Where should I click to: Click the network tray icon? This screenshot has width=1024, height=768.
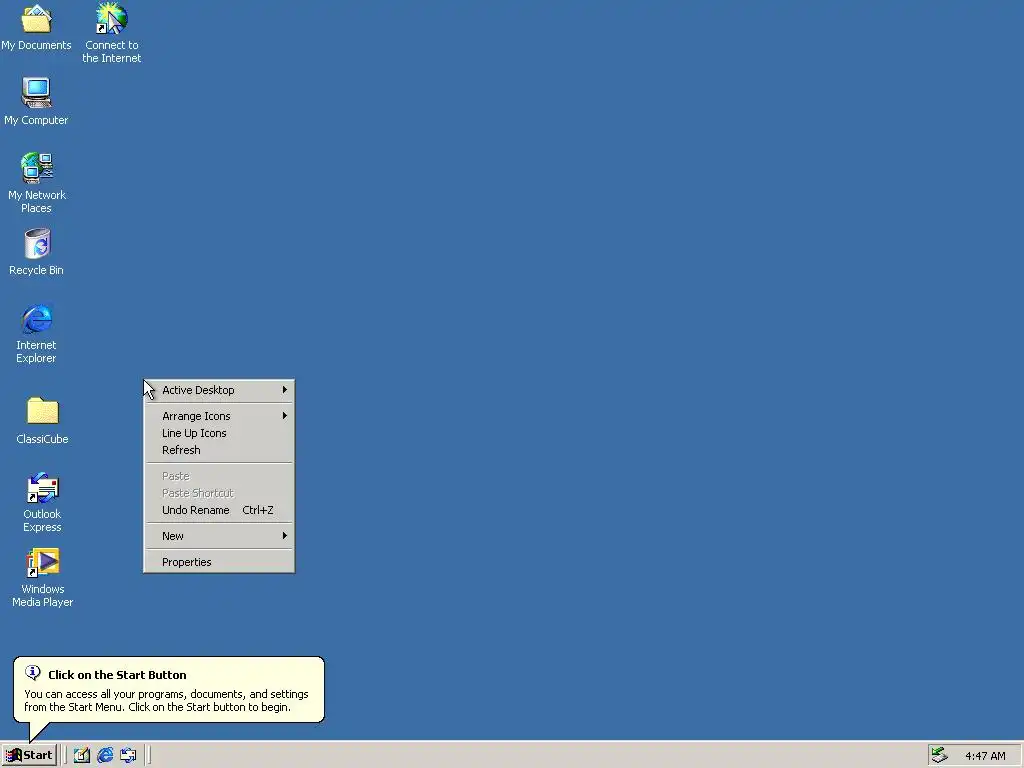click(x=939, y=756)
